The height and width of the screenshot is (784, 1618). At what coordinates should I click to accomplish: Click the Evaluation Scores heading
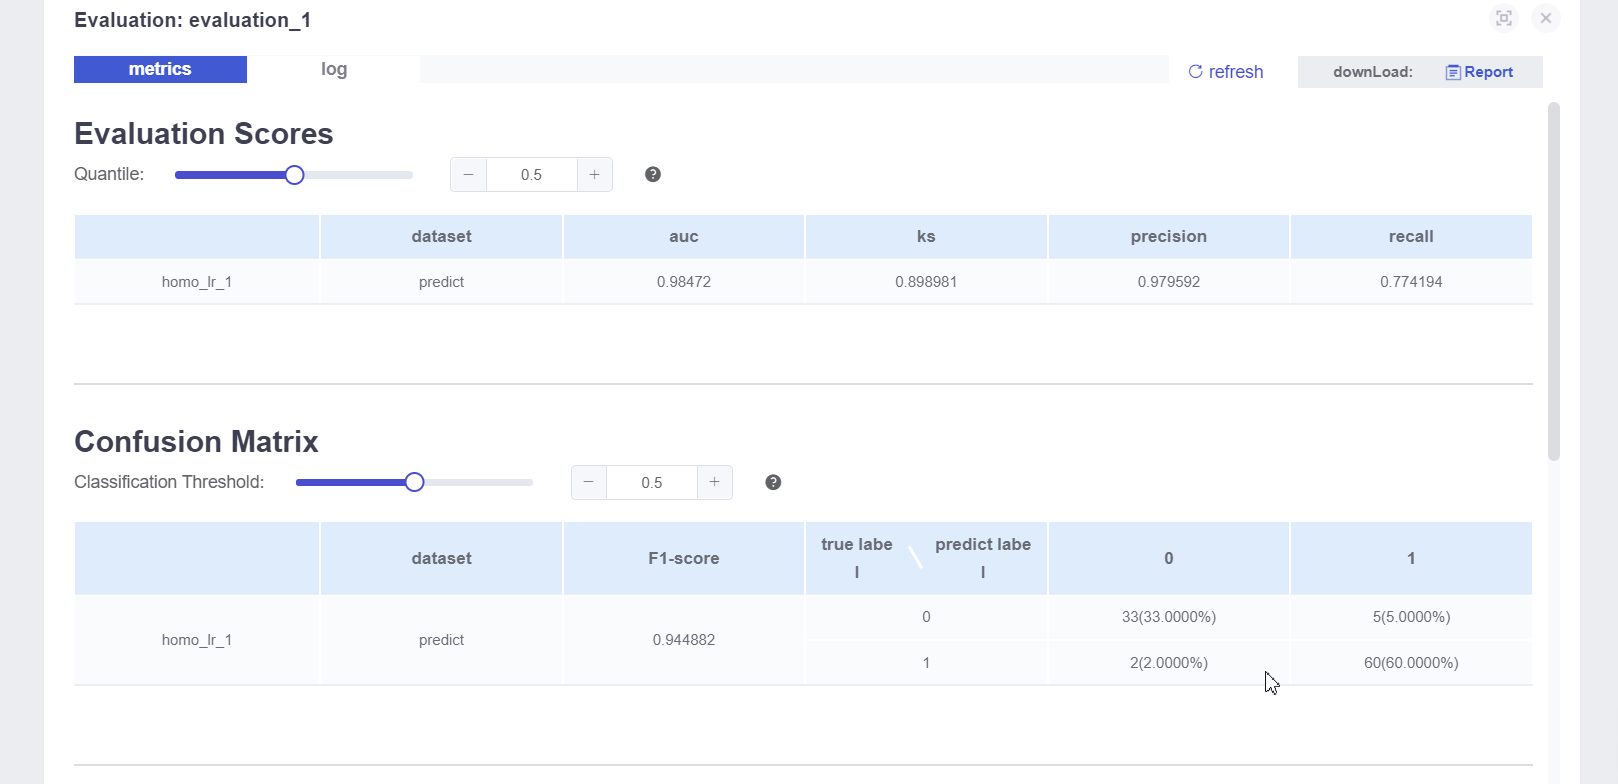tap(204, 134)
